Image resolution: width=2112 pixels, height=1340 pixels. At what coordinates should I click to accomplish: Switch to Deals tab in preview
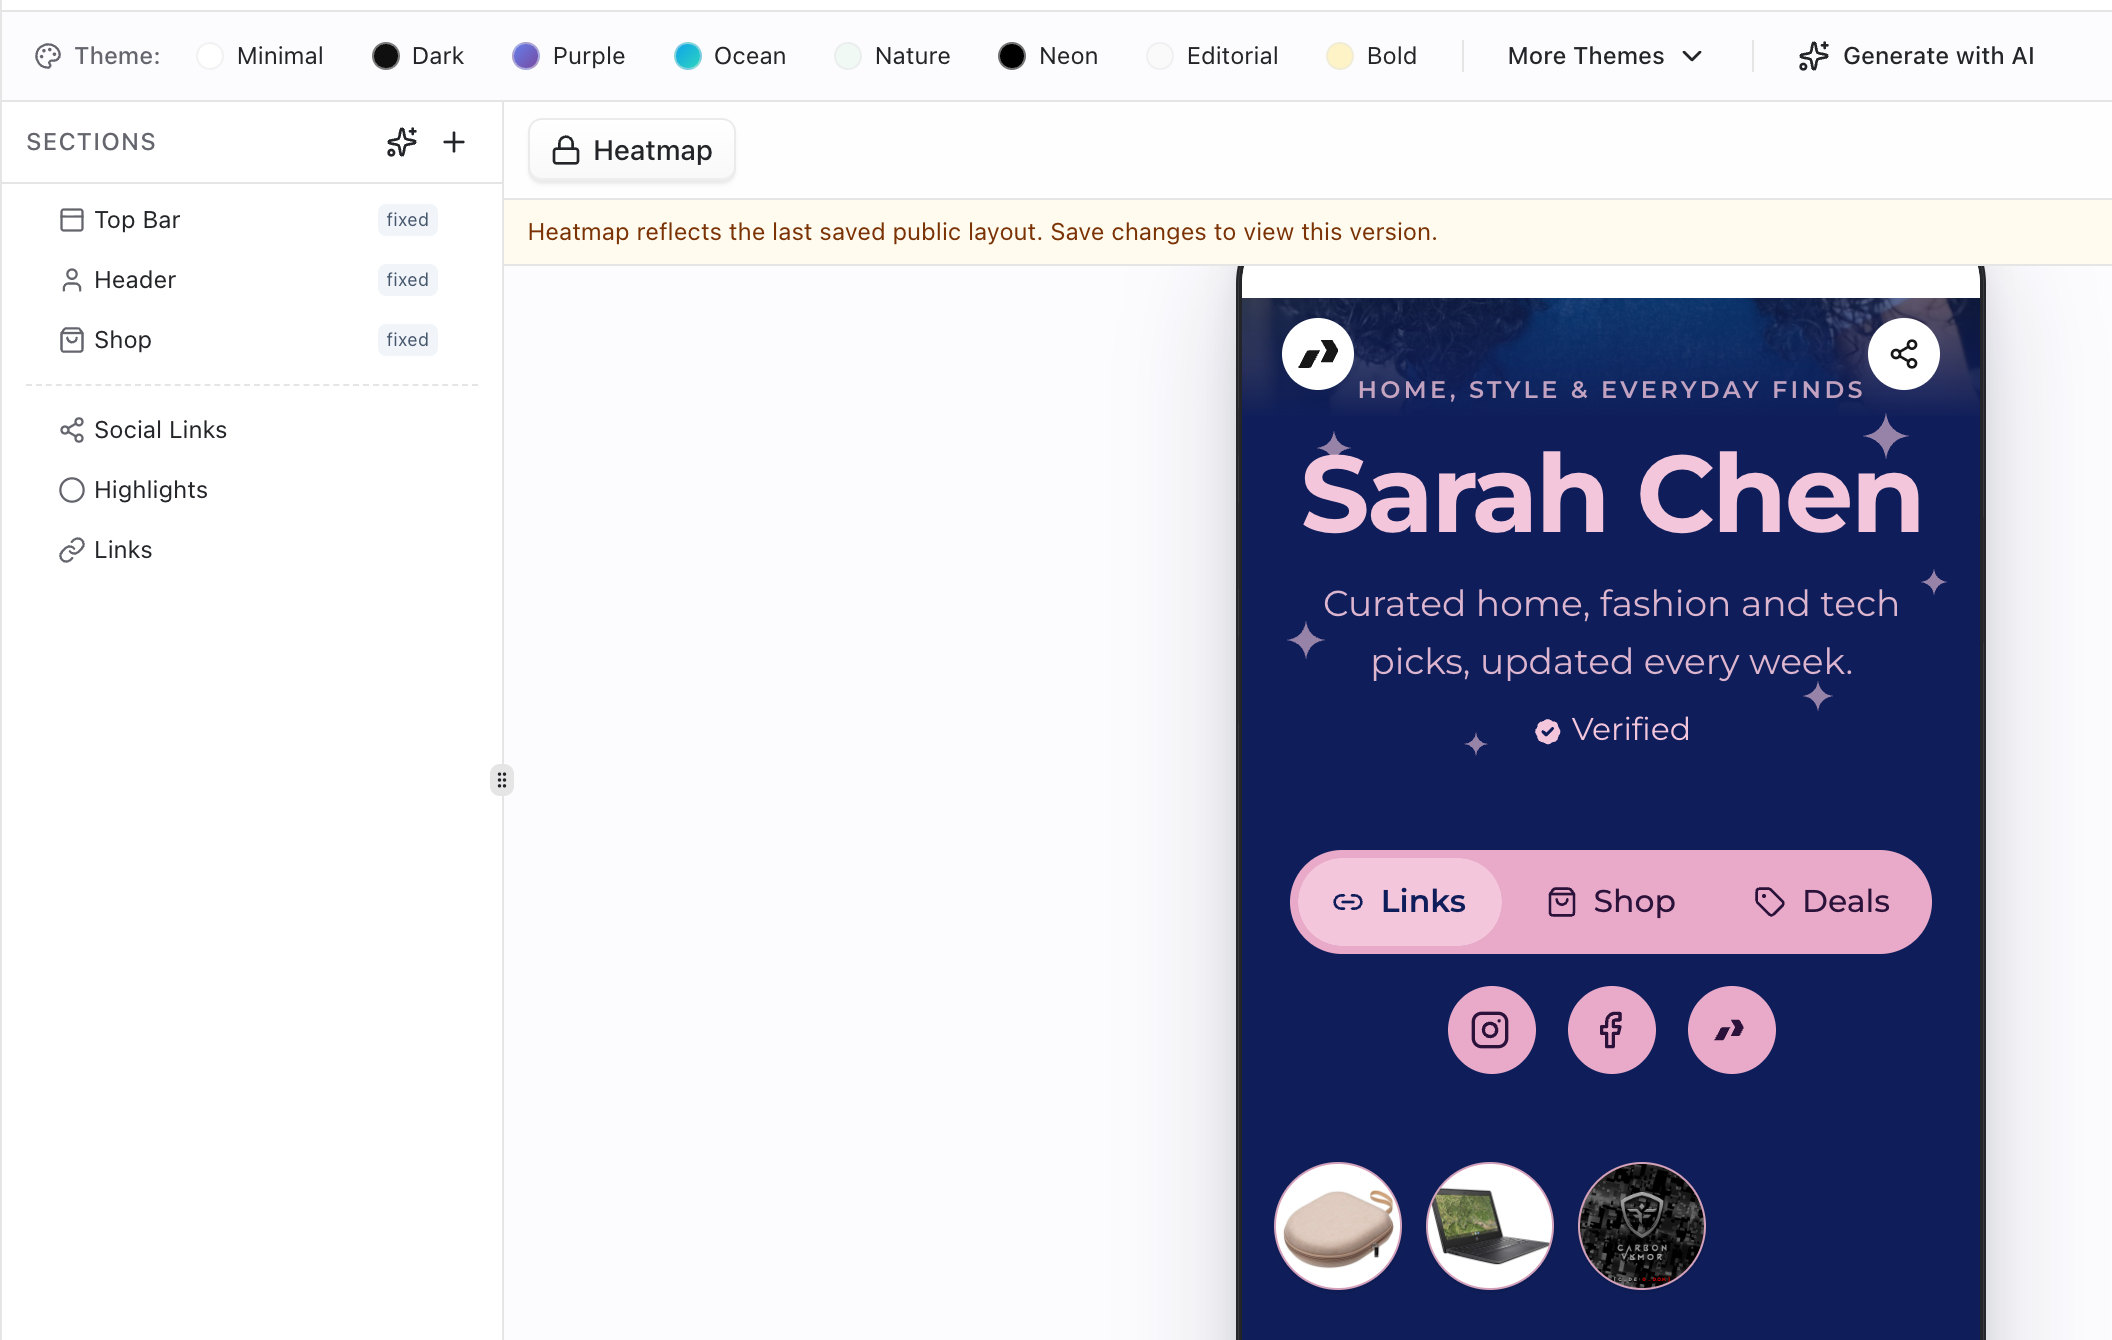(x=1821, y=902)
